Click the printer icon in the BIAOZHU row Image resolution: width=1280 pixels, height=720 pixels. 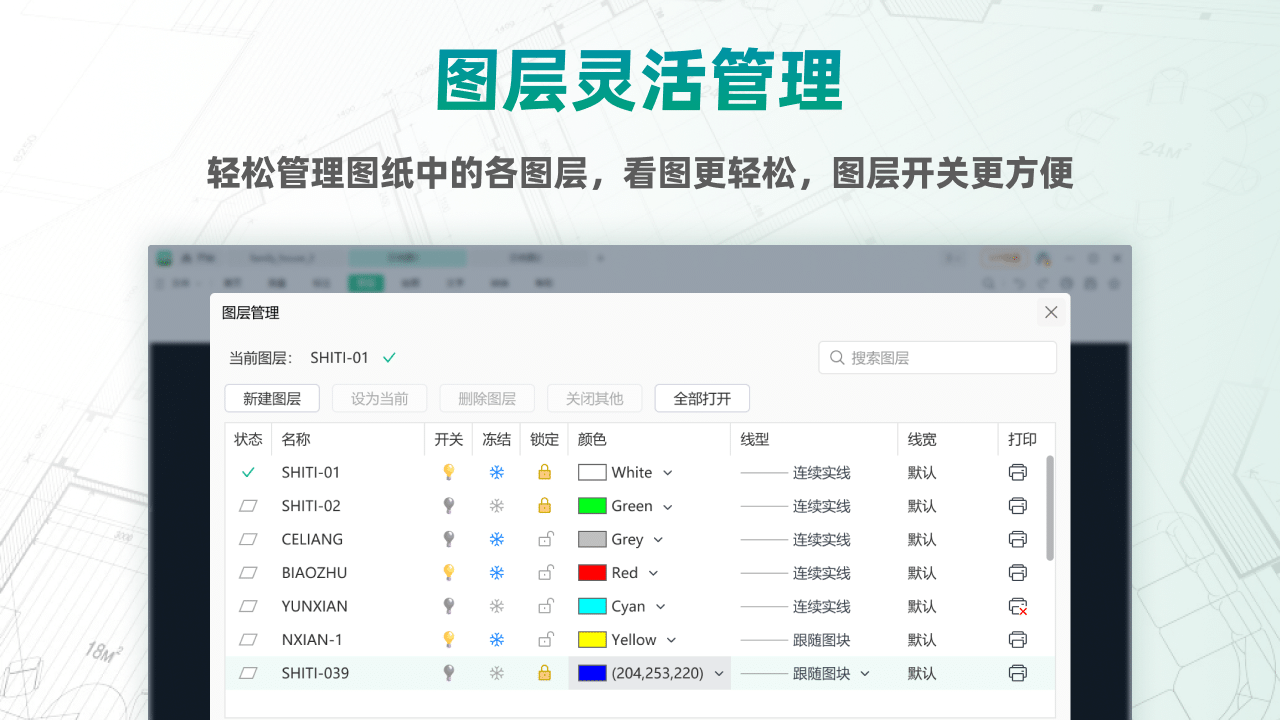[1017, 572]
